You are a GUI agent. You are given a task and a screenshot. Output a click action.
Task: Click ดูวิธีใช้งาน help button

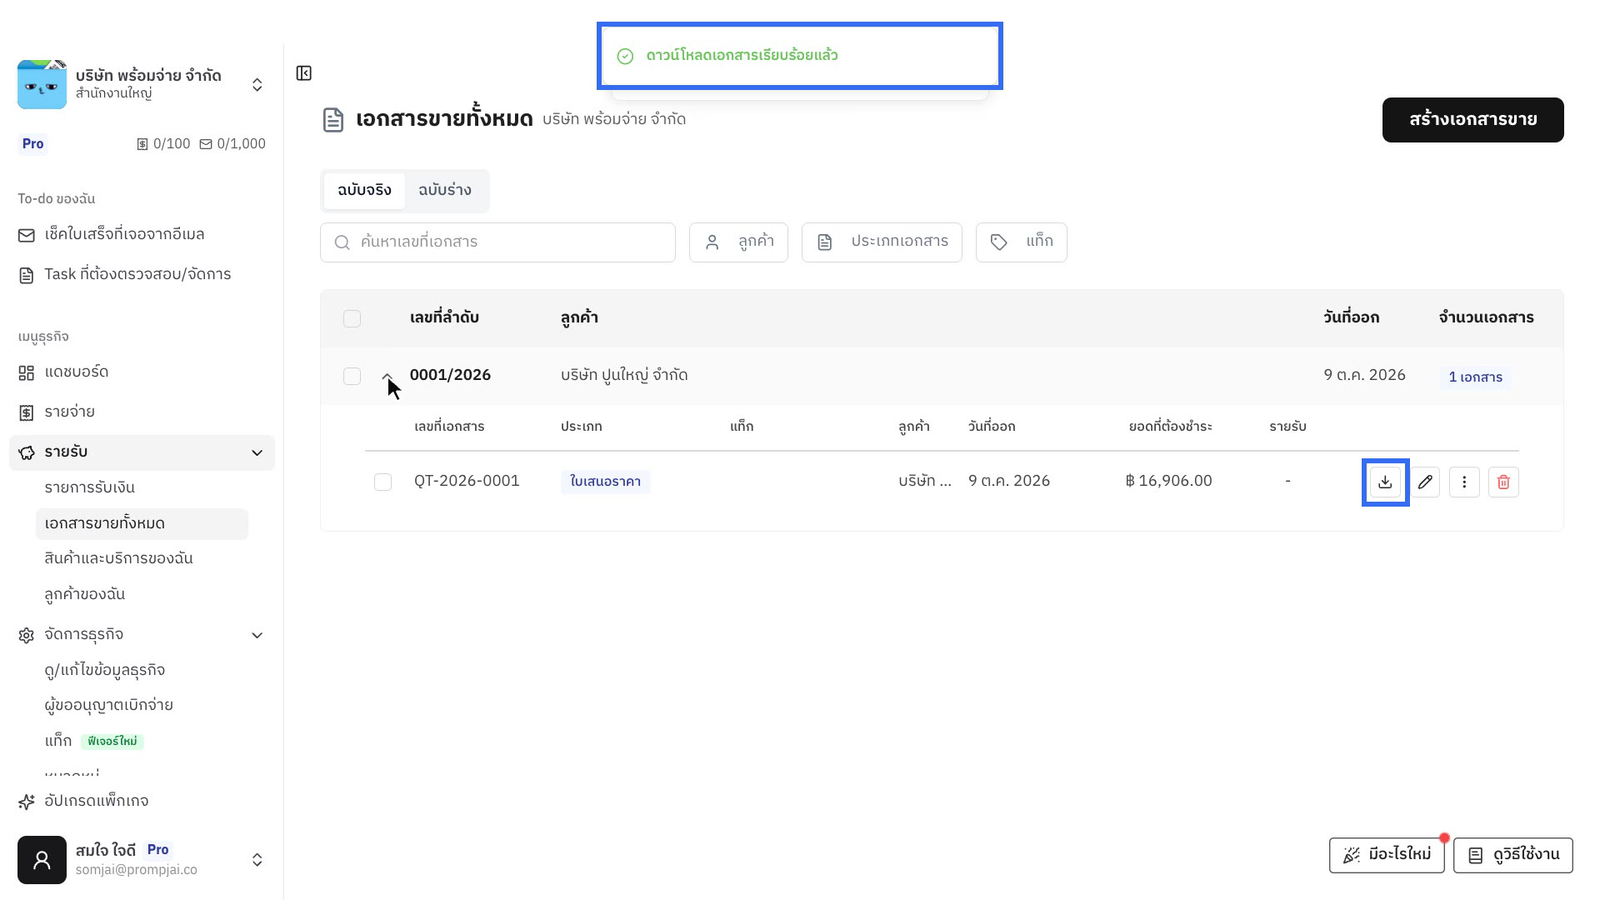pos(1513,855)
